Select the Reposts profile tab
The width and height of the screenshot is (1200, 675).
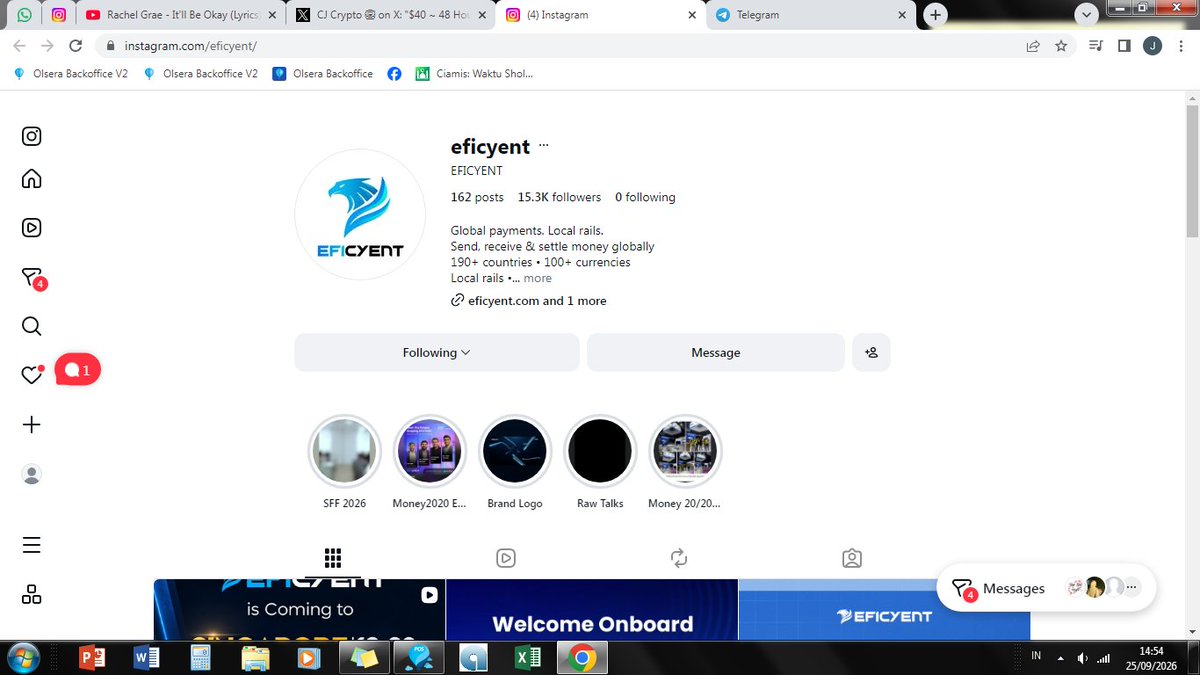[x=679, y=558]
